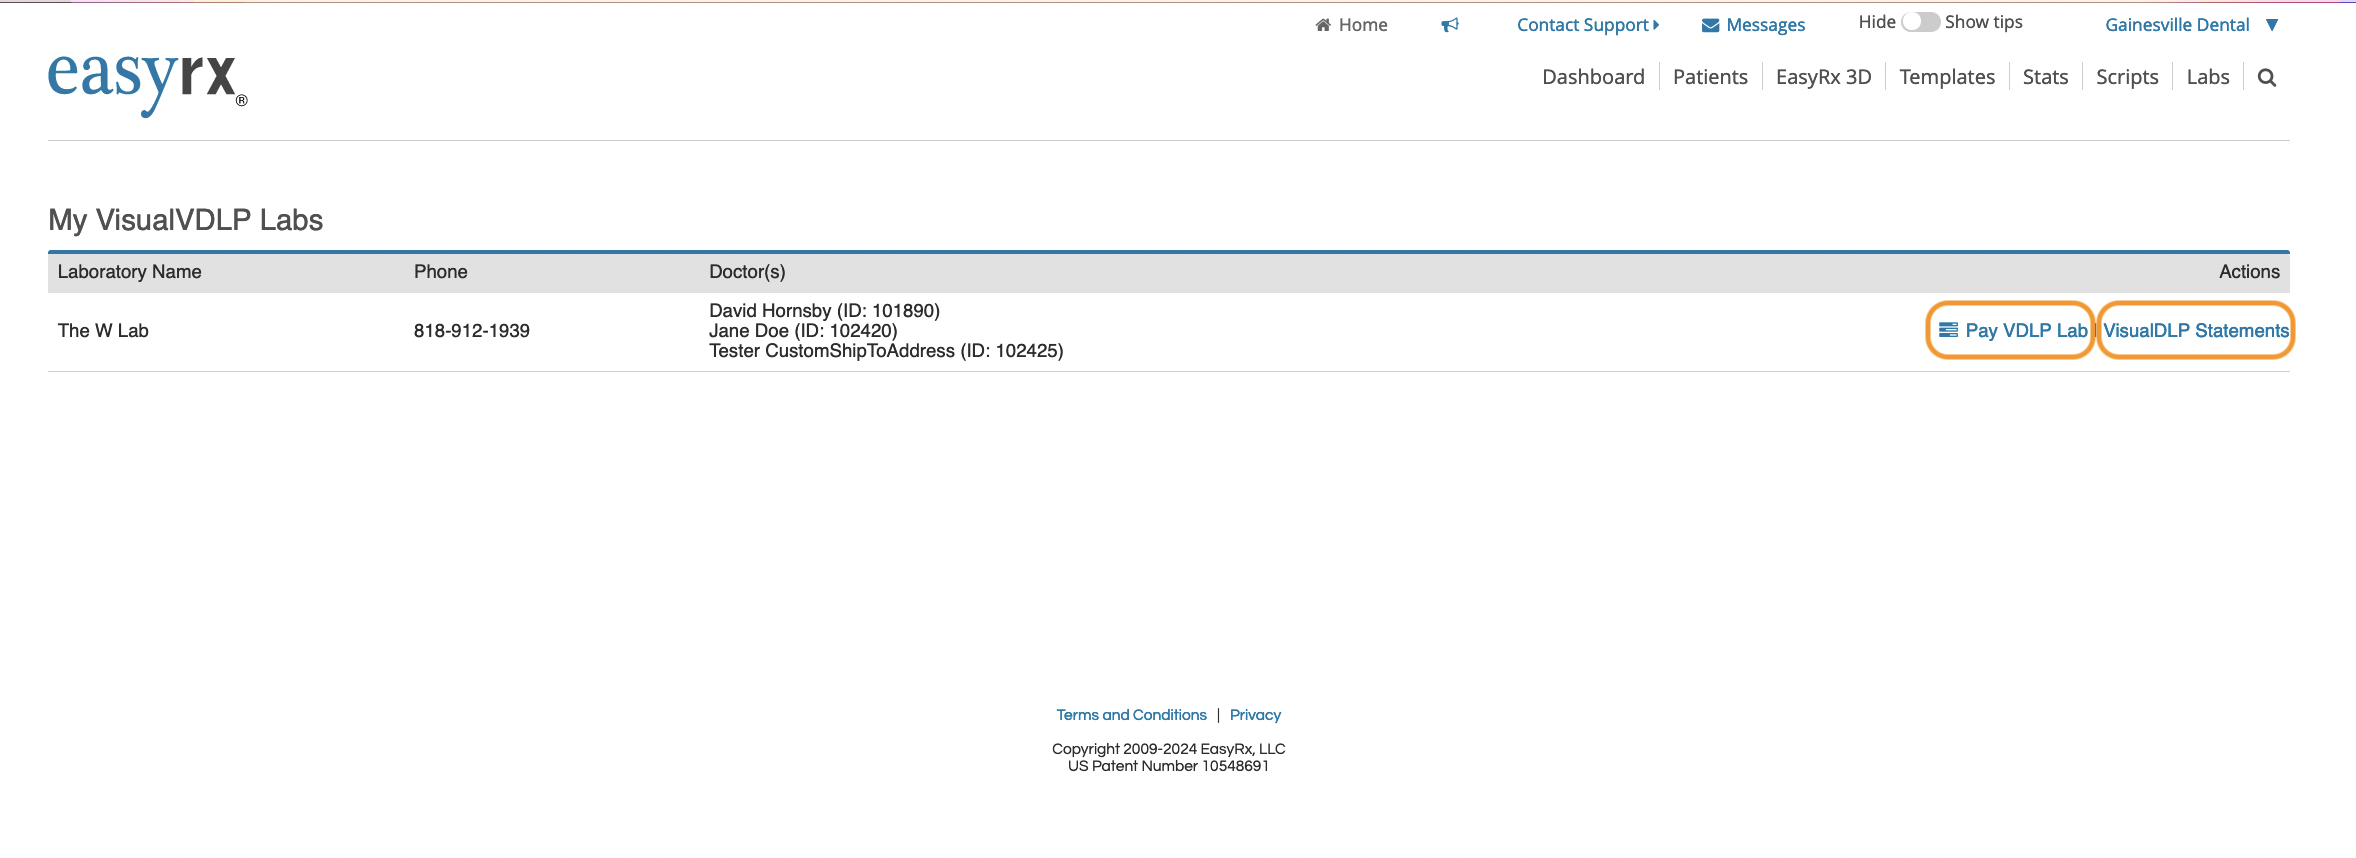Toggle the Hide/Show tips switch
Image resolution: width=2356 pixels, height=858 pixels.
pos(1920,22)
